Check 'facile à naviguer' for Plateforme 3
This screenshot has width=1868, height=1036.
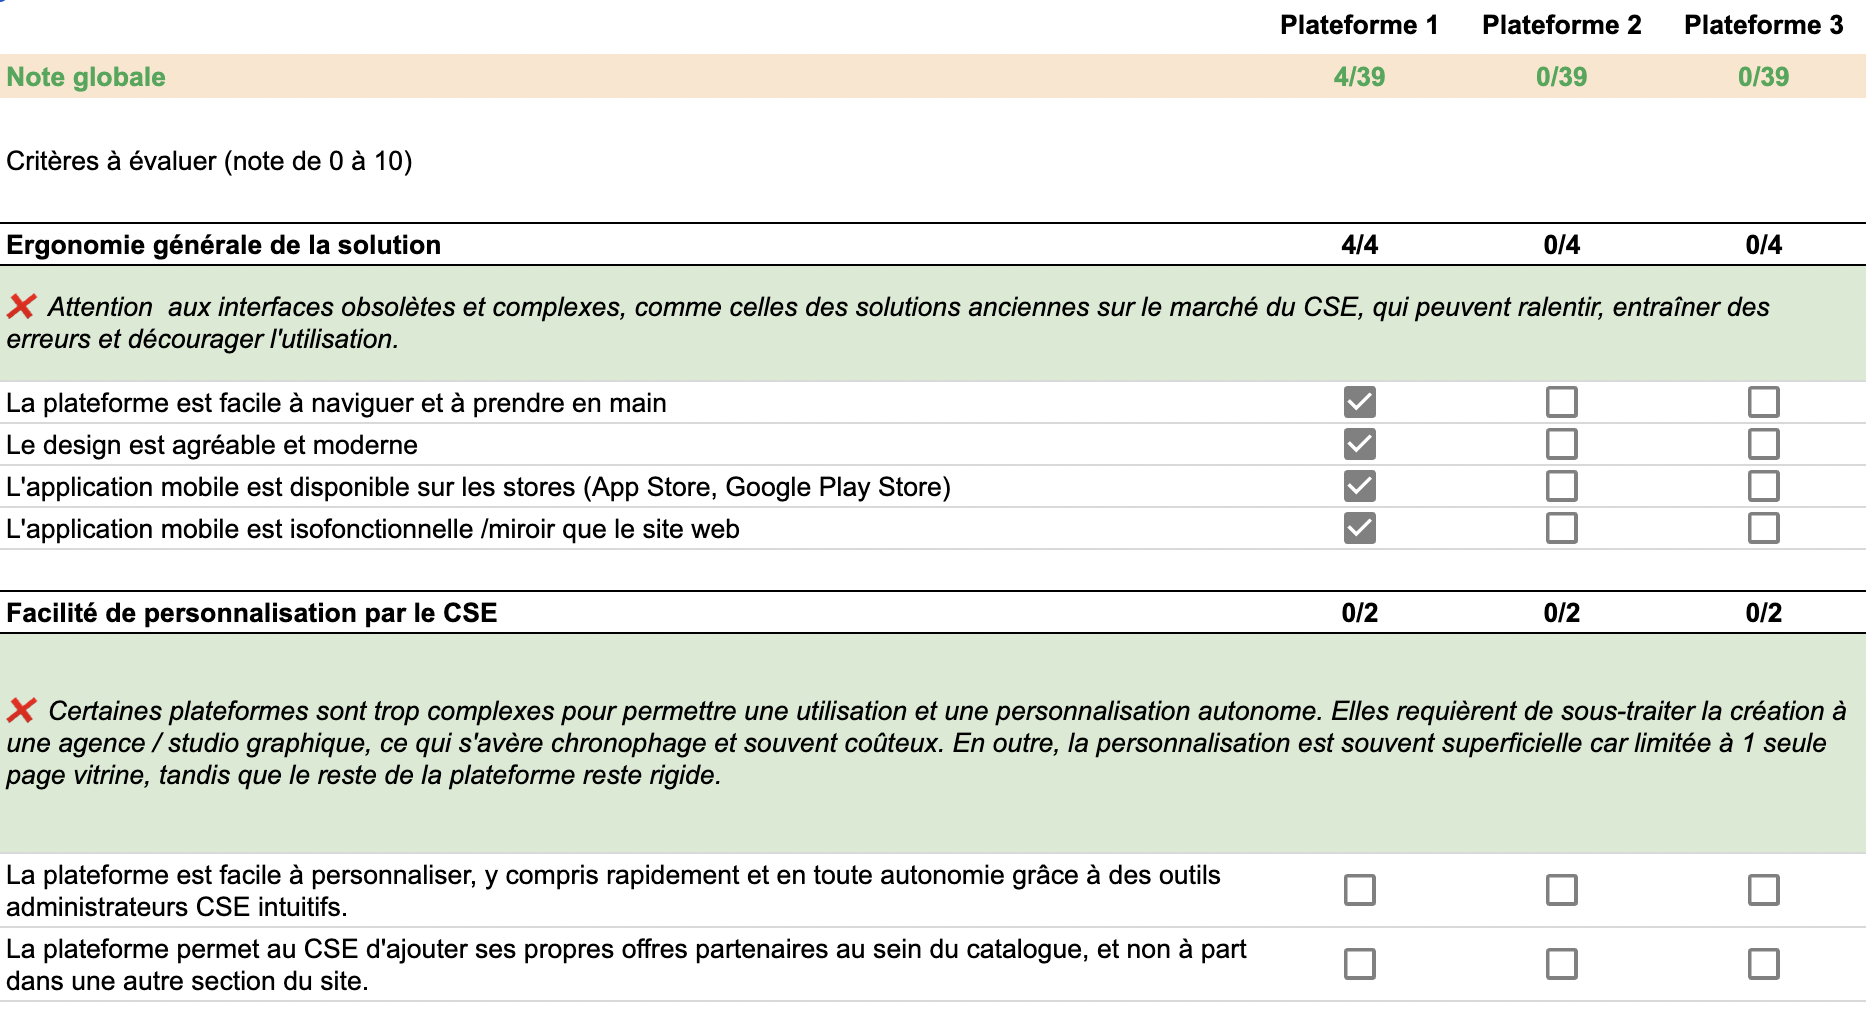[x=1763, y=402]
